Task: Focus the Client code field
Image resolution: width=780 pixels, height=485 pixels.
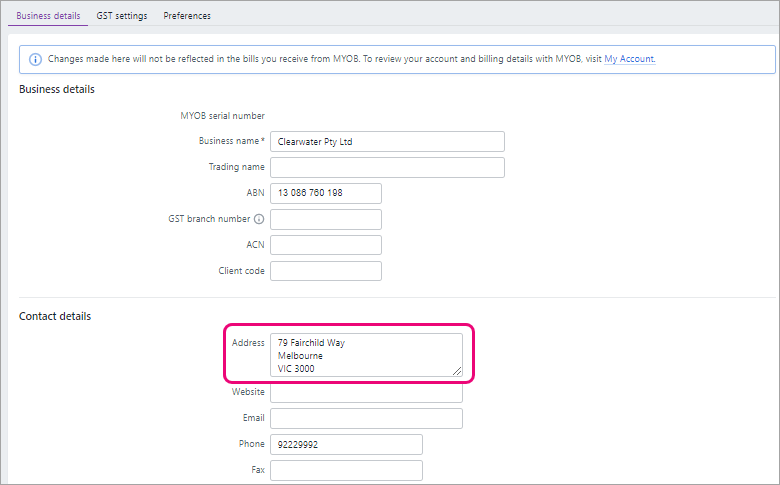Action: point(326,271)
